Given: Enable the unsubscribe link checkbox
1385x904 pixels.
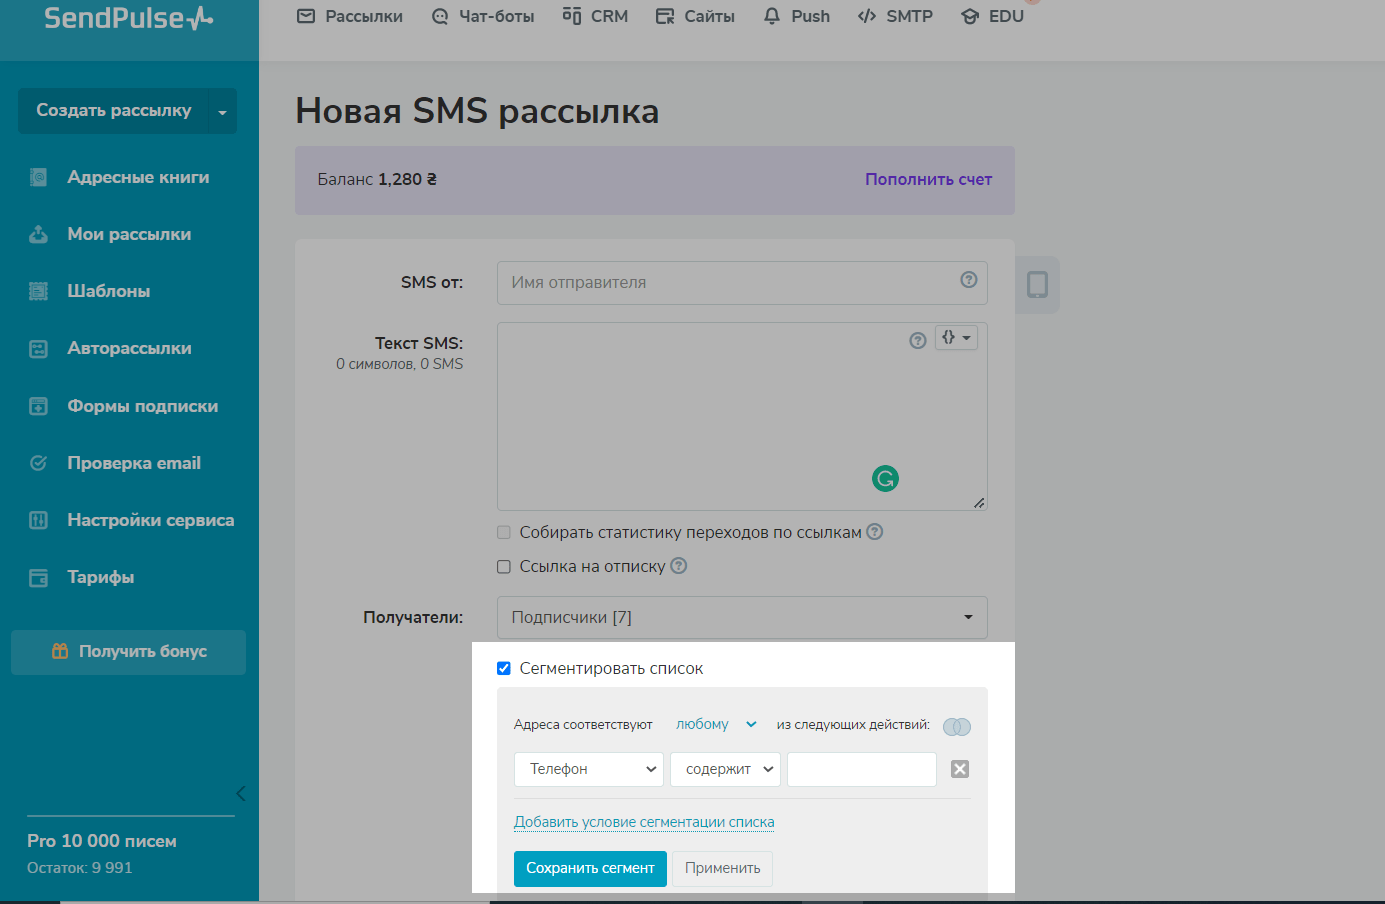Looking at the screenshot, I should (504, 567).
